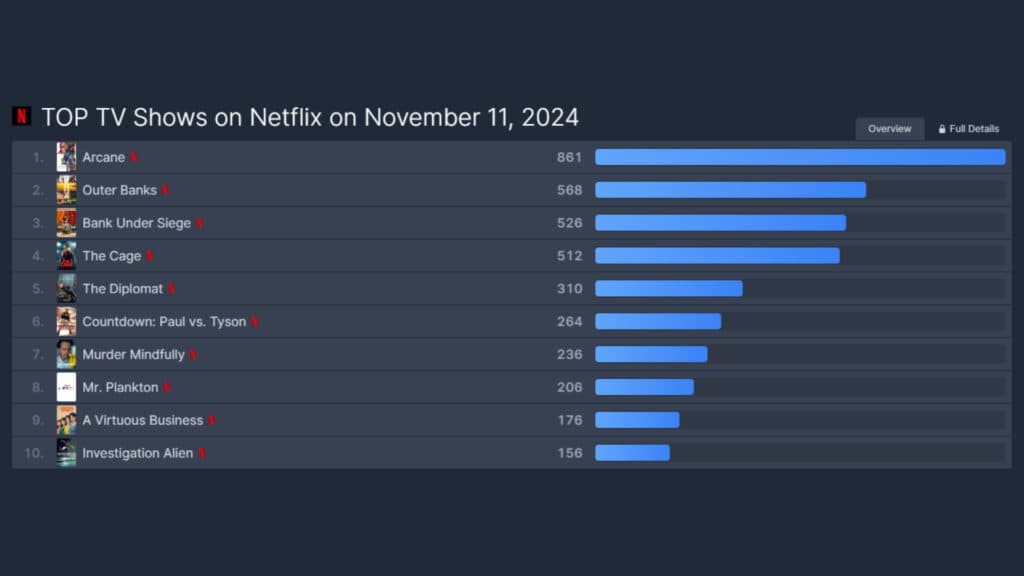The image size is (1024, 576).
Task: Click the rank number 10 for Investigation Alien
Action: pos(35,453)
